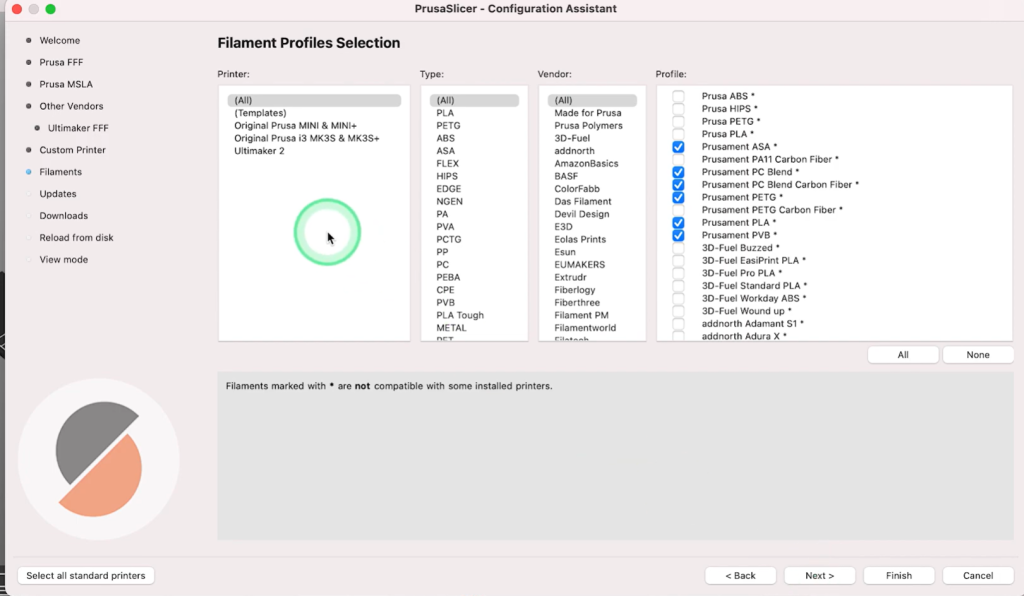Uncheck the Prusament ASA profile
1024x596 pixels.
tap(678, 147)
